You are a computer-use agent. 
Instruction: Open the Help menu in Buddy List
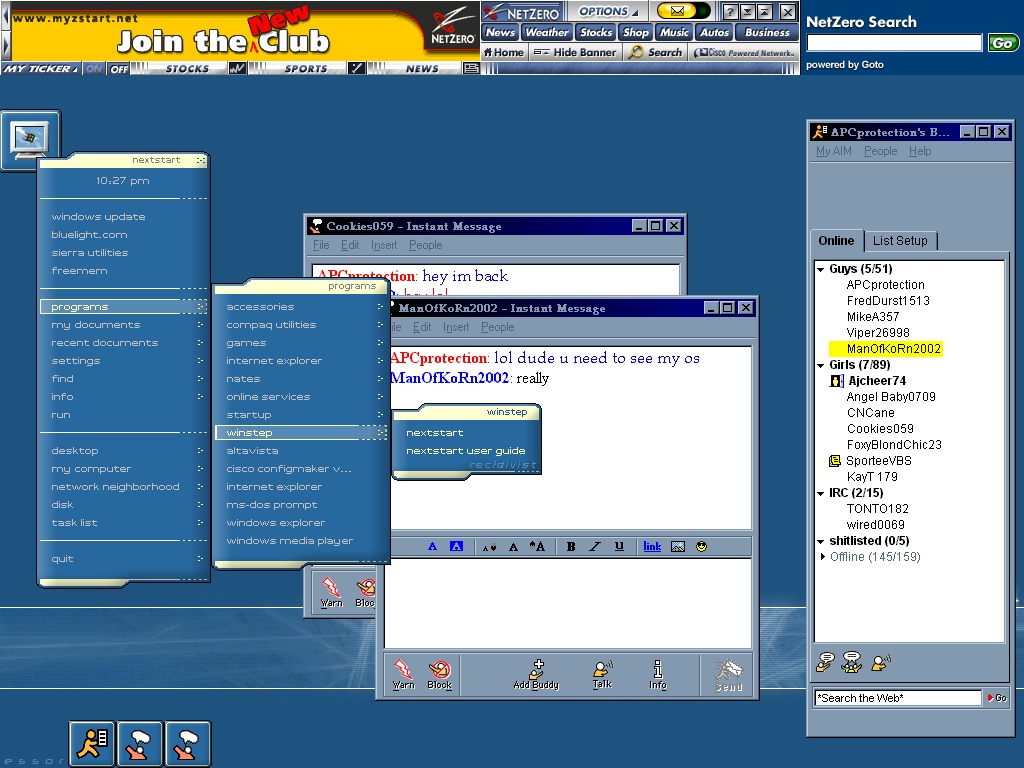920,151
